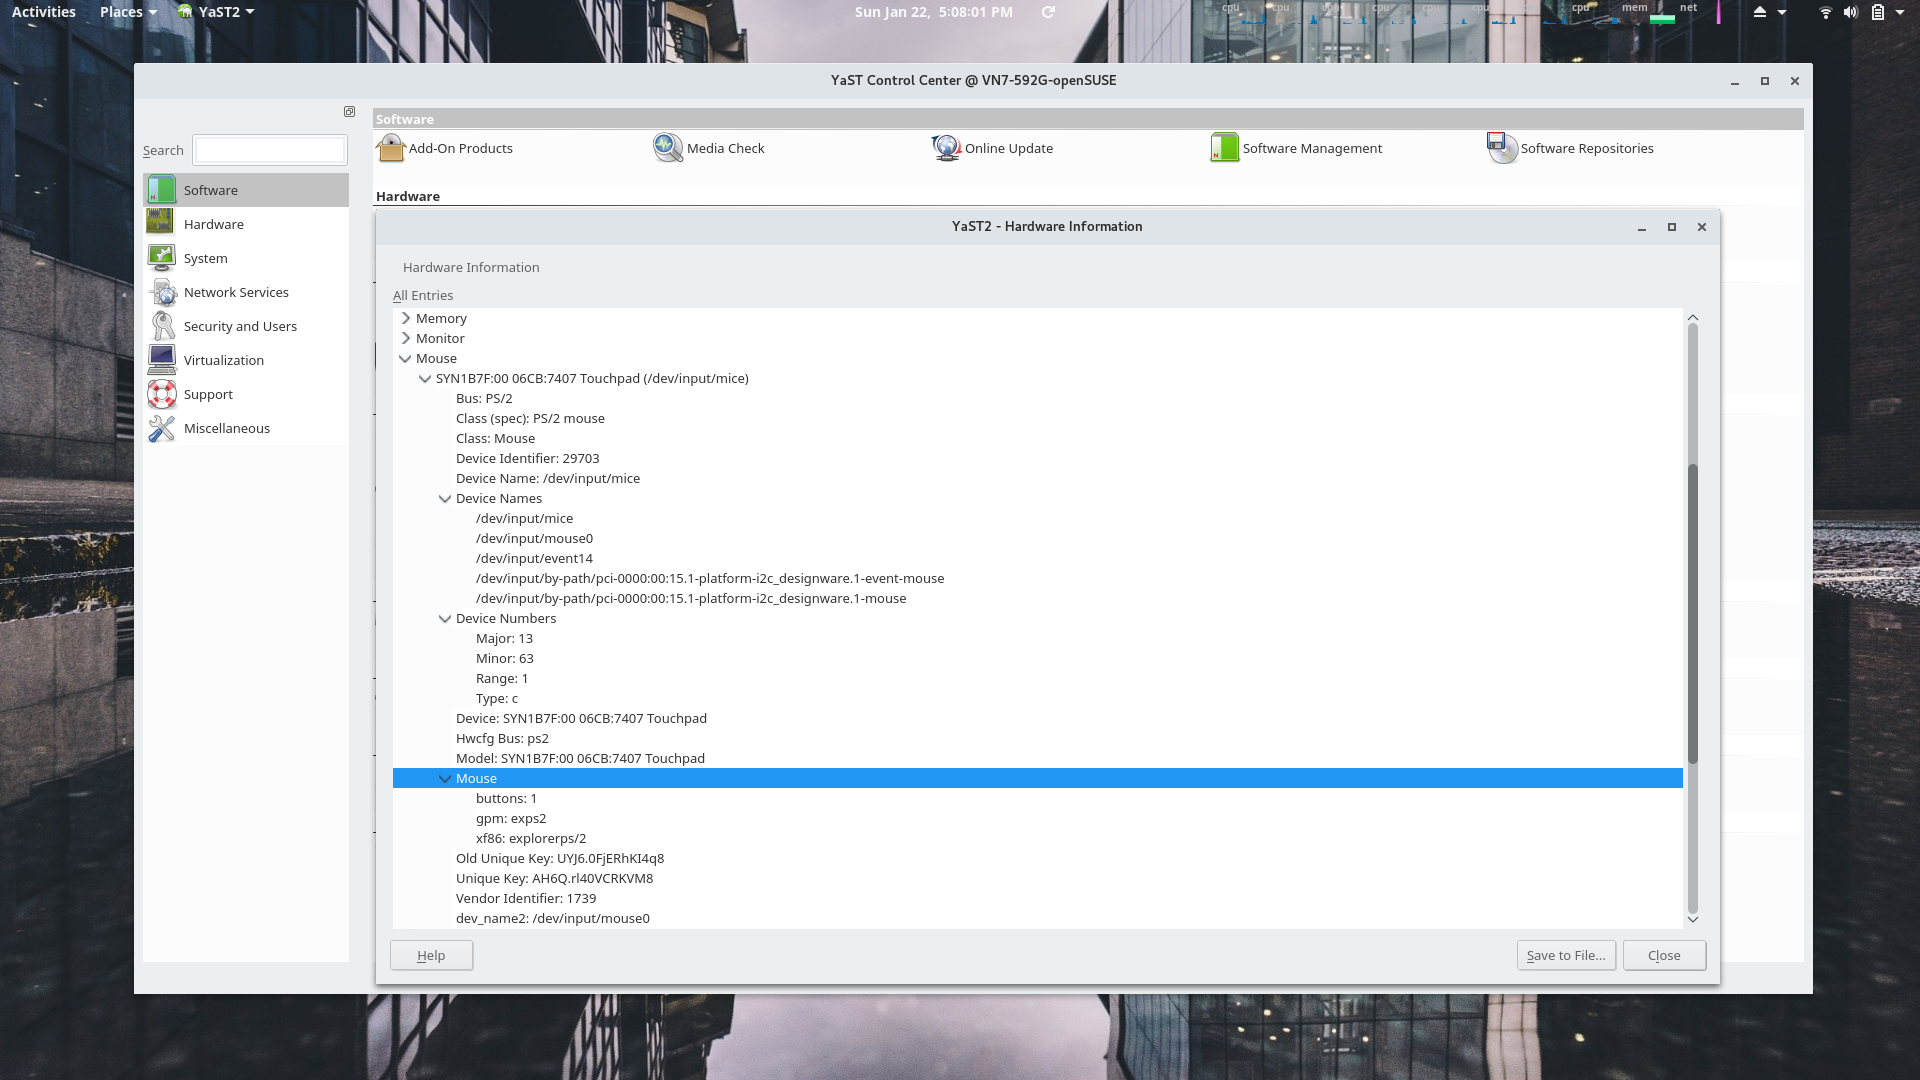
Task: Click the scrollbar up arrow in hardware tree
Action: [1693, 317]
